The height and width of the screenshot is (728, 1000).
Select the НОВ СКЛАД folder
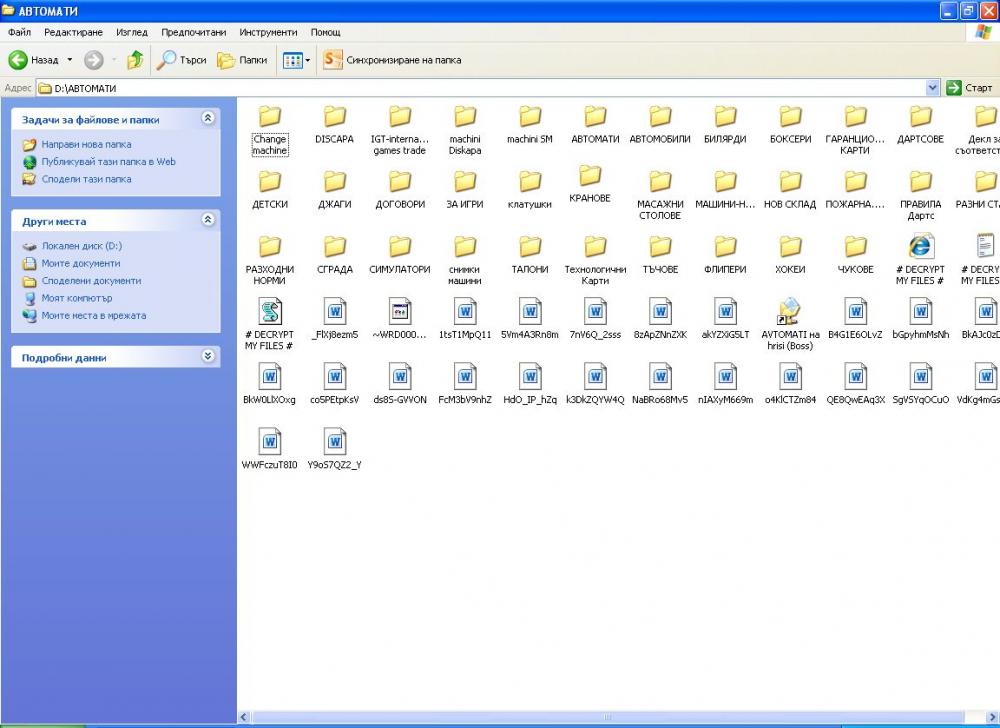tap(790, 190)
